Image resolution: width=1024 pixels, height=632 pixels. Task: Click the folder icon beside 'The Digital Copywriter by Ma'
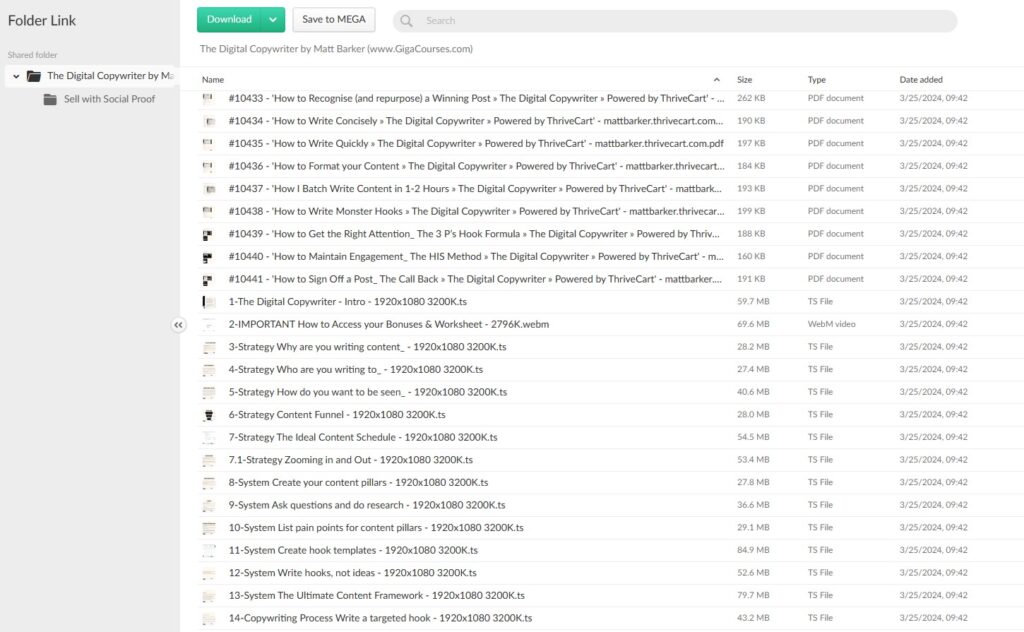click(x=36, y=75)
